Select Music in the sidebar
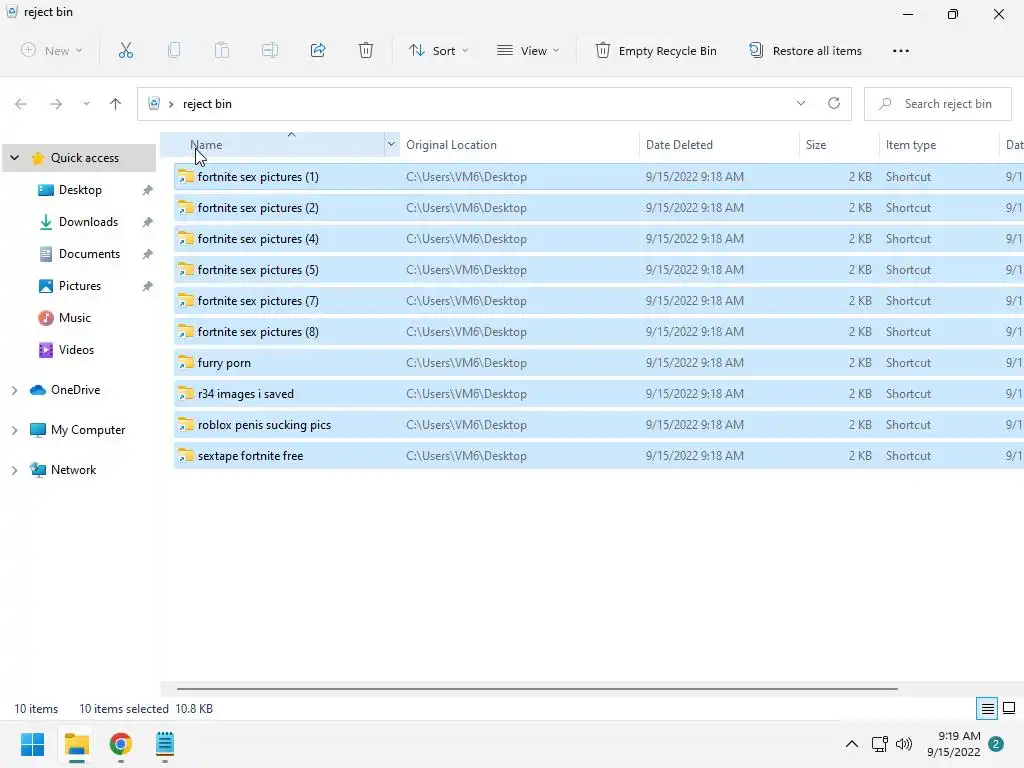1024x768 pixels. click(x=74, y=318)
